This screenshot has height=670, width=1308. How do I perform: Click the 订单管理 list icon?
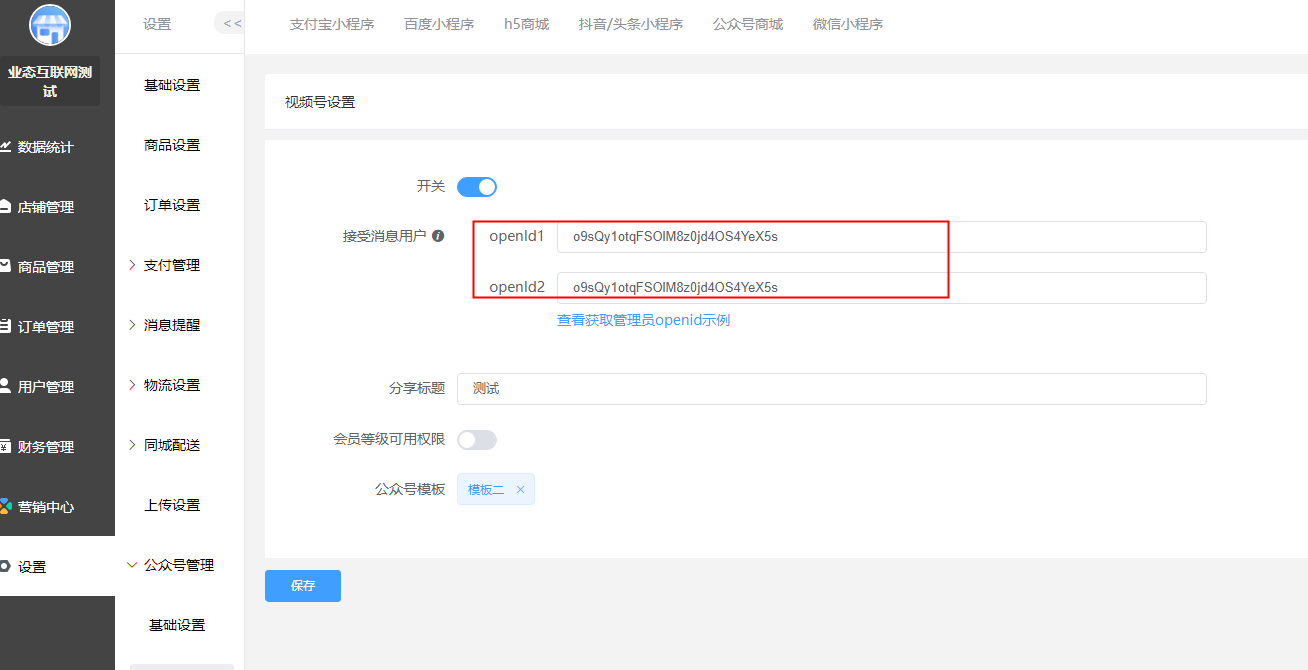5,326
